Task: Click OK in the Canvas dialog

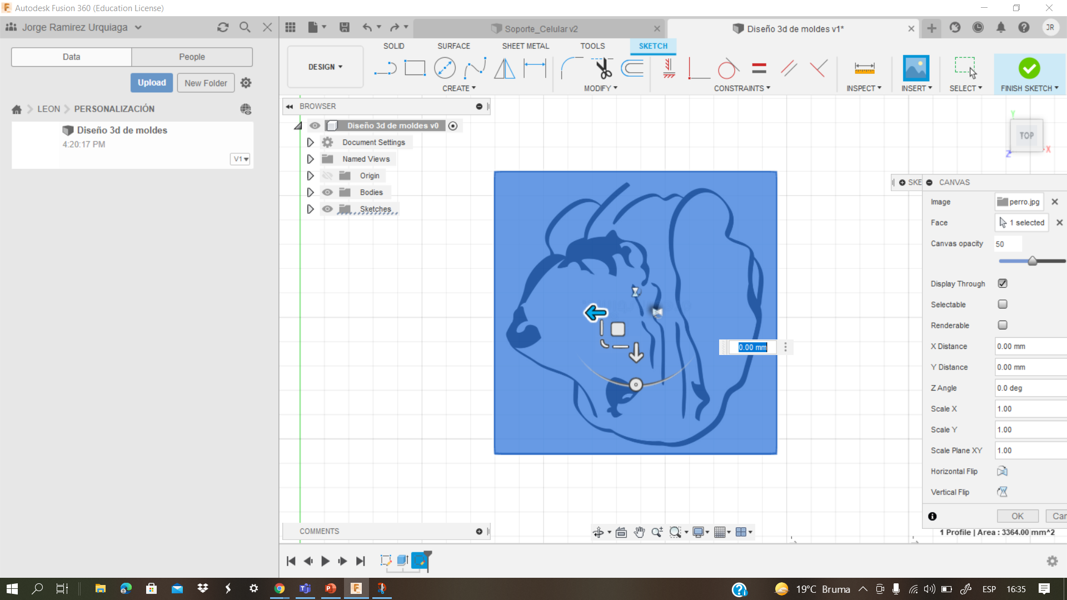Action: 1017,516
